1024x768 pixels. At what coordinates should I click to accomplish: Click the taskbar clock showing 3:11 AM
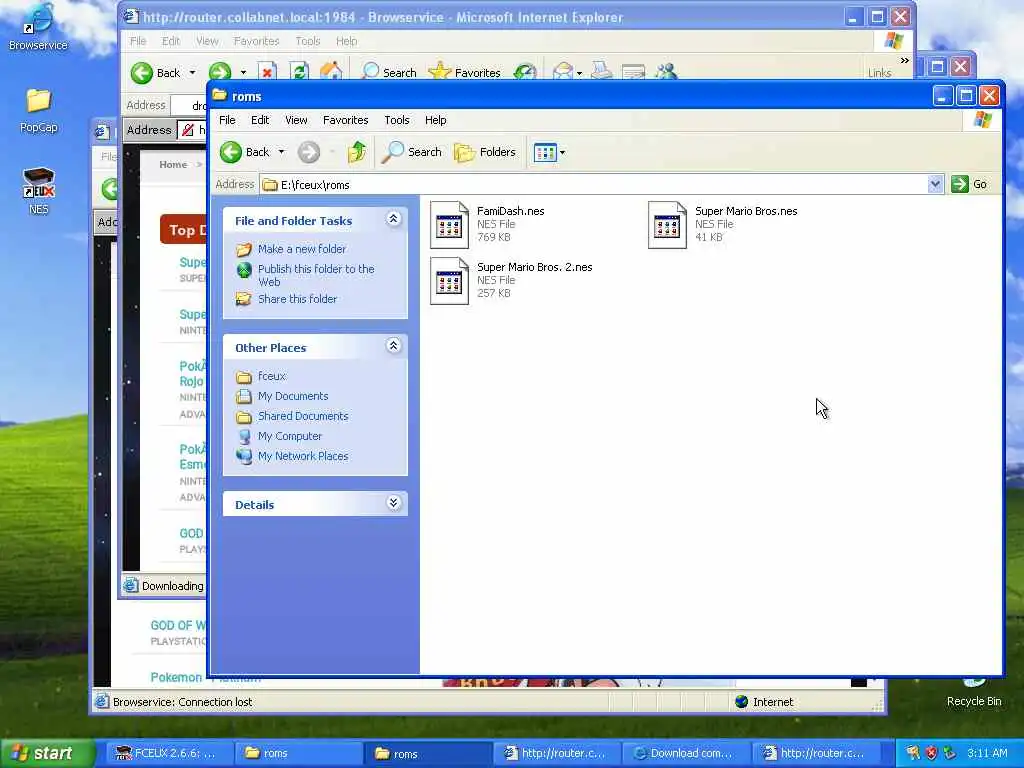click(987, 753)
